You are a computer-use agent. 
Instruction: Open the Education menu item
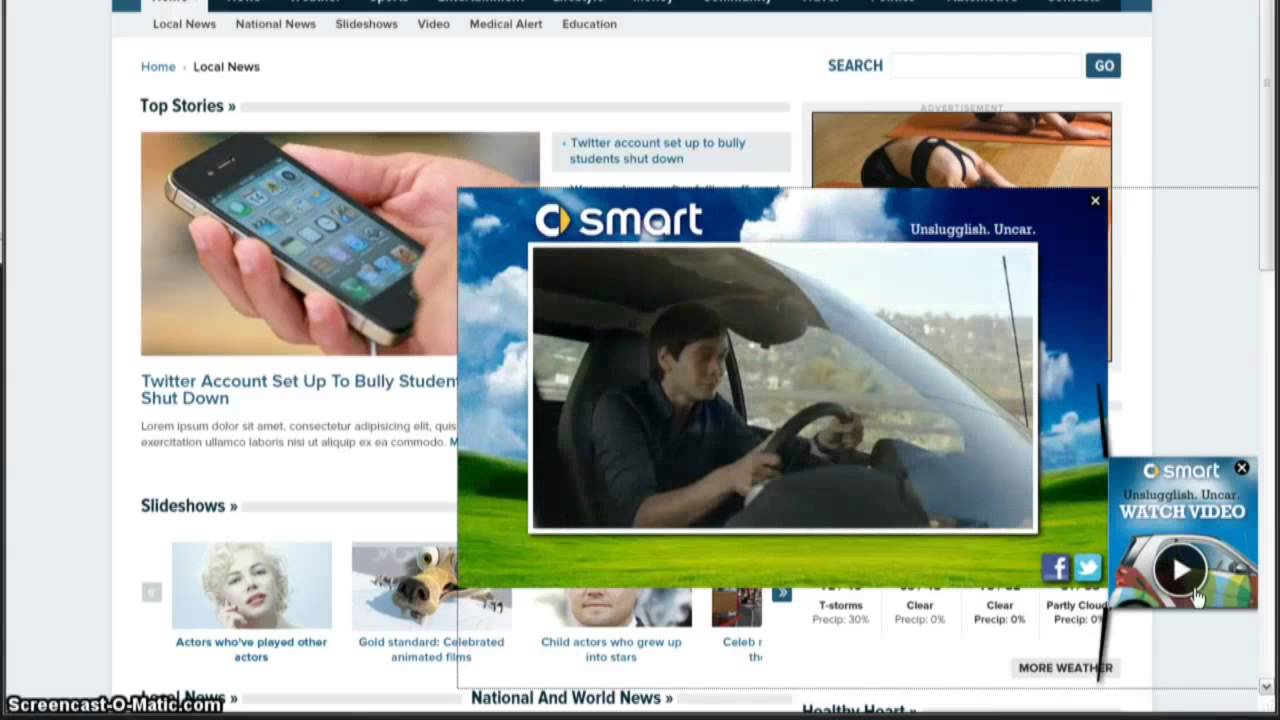click(589, 24)
